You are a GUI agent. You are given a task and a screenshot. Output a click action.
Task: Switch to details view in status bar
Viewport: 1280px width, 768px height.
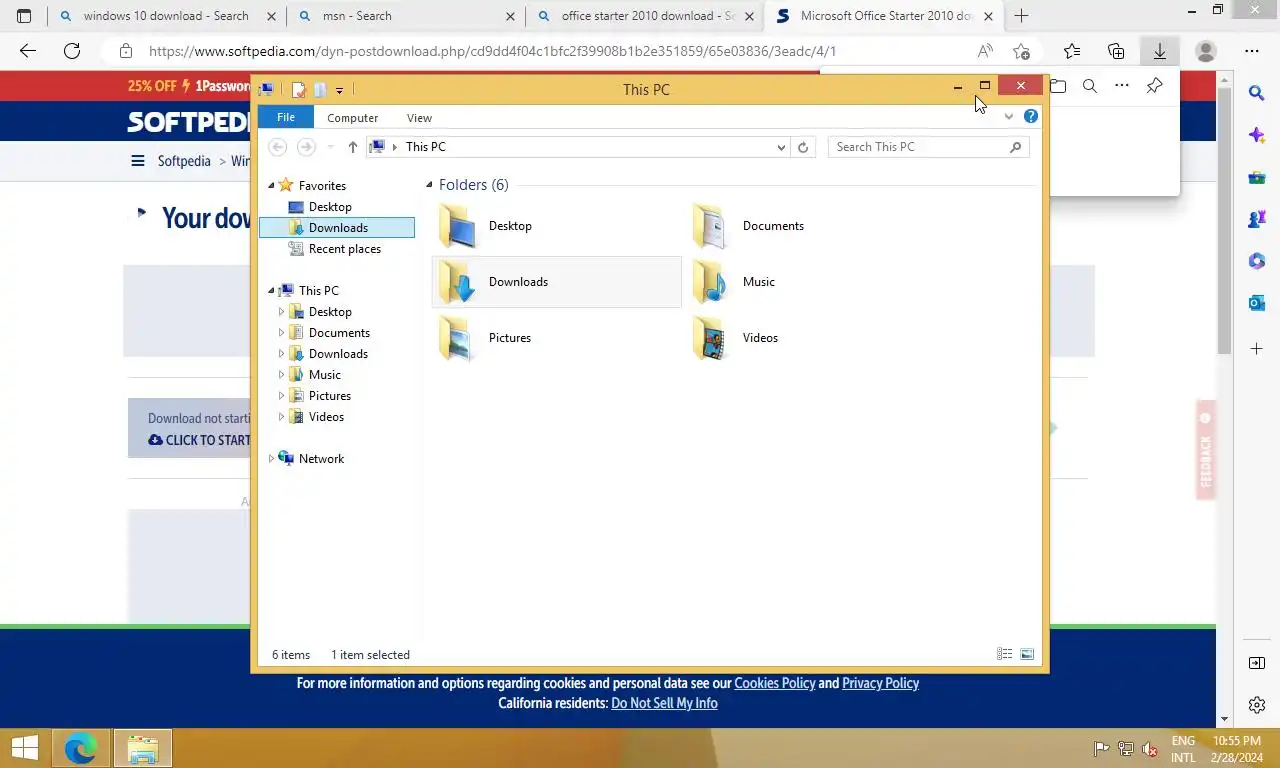click(1004, 654)
